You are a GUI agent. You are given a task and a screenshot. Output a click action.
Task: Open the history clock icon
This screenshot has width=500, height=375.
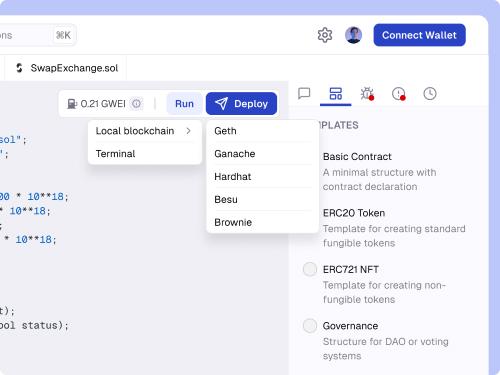(x=430, y=94)
